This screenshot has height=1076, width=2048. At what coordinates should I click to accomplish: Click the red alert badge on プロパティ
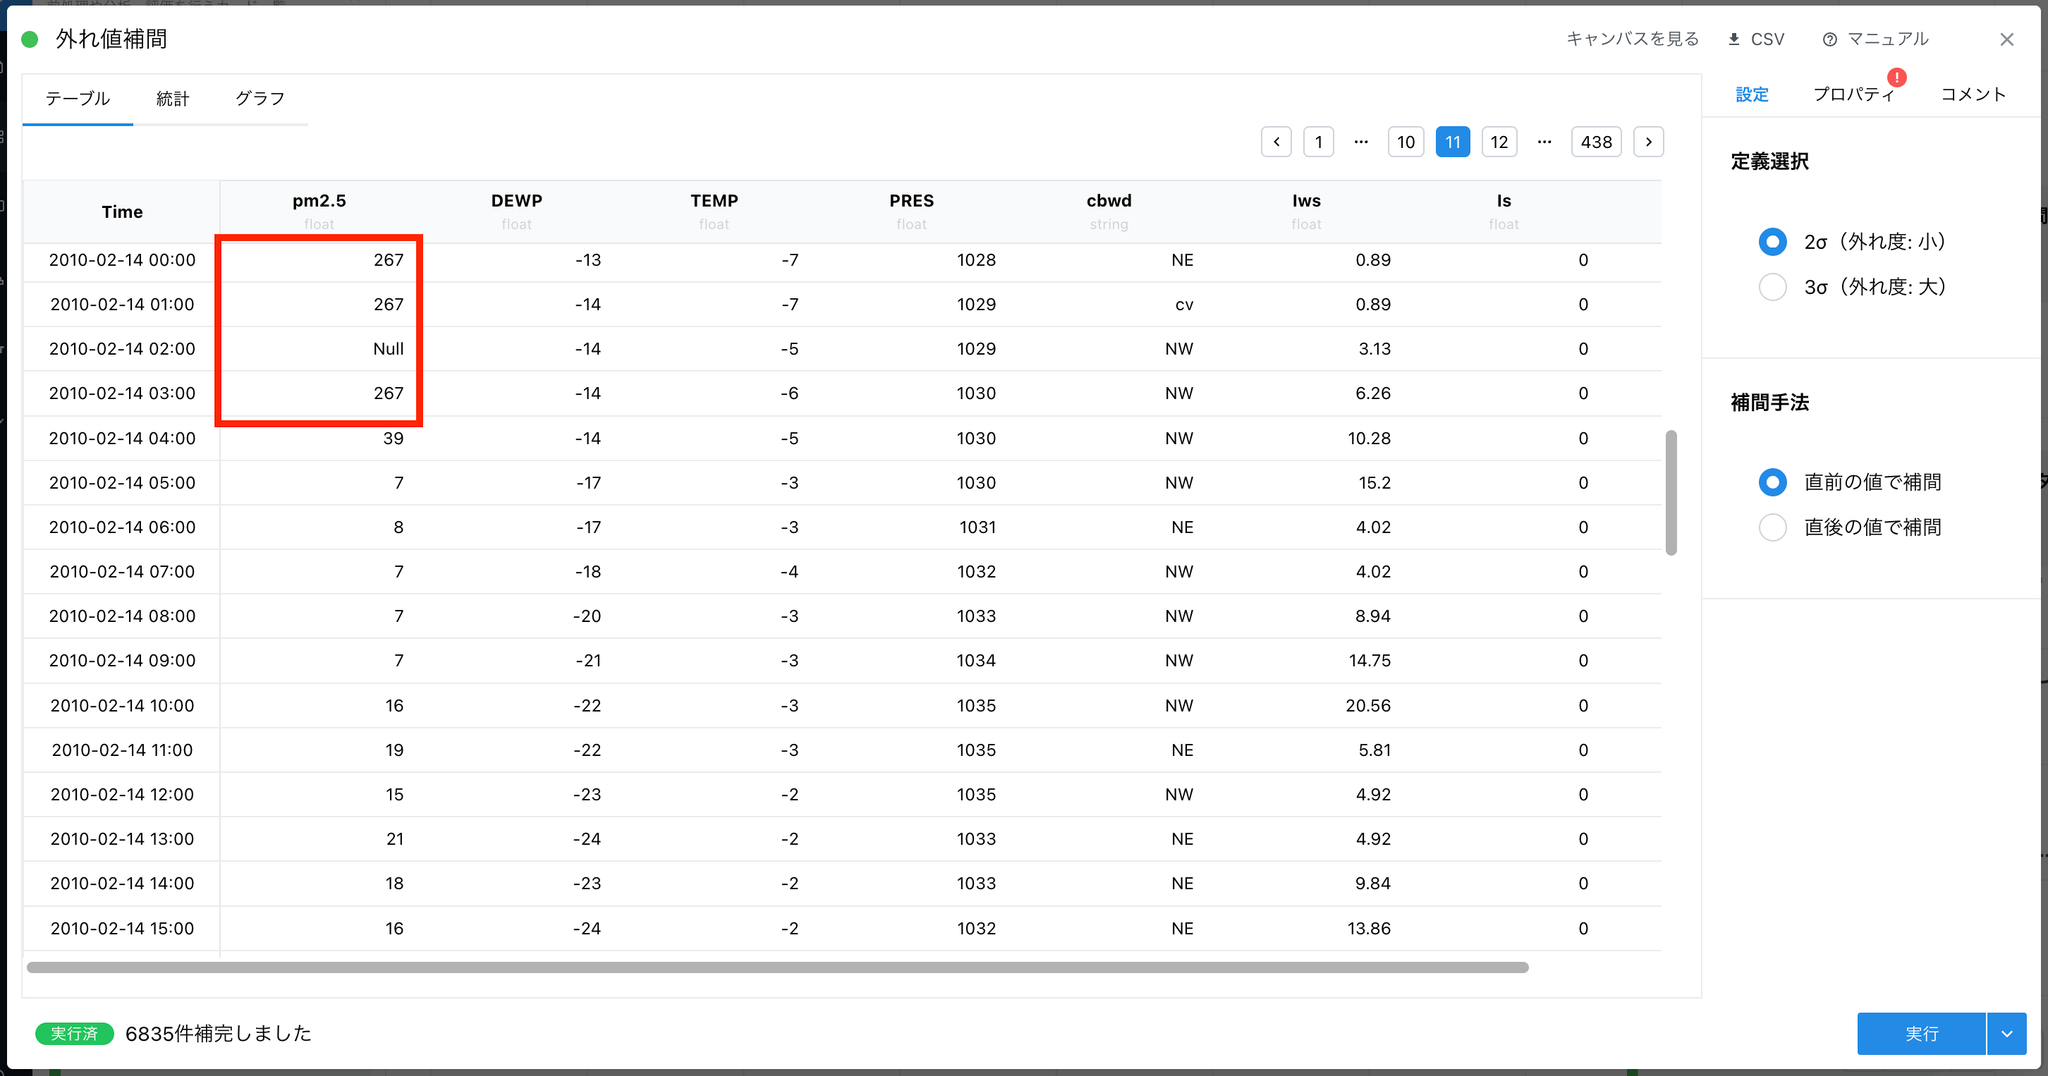click(1897, 78)
